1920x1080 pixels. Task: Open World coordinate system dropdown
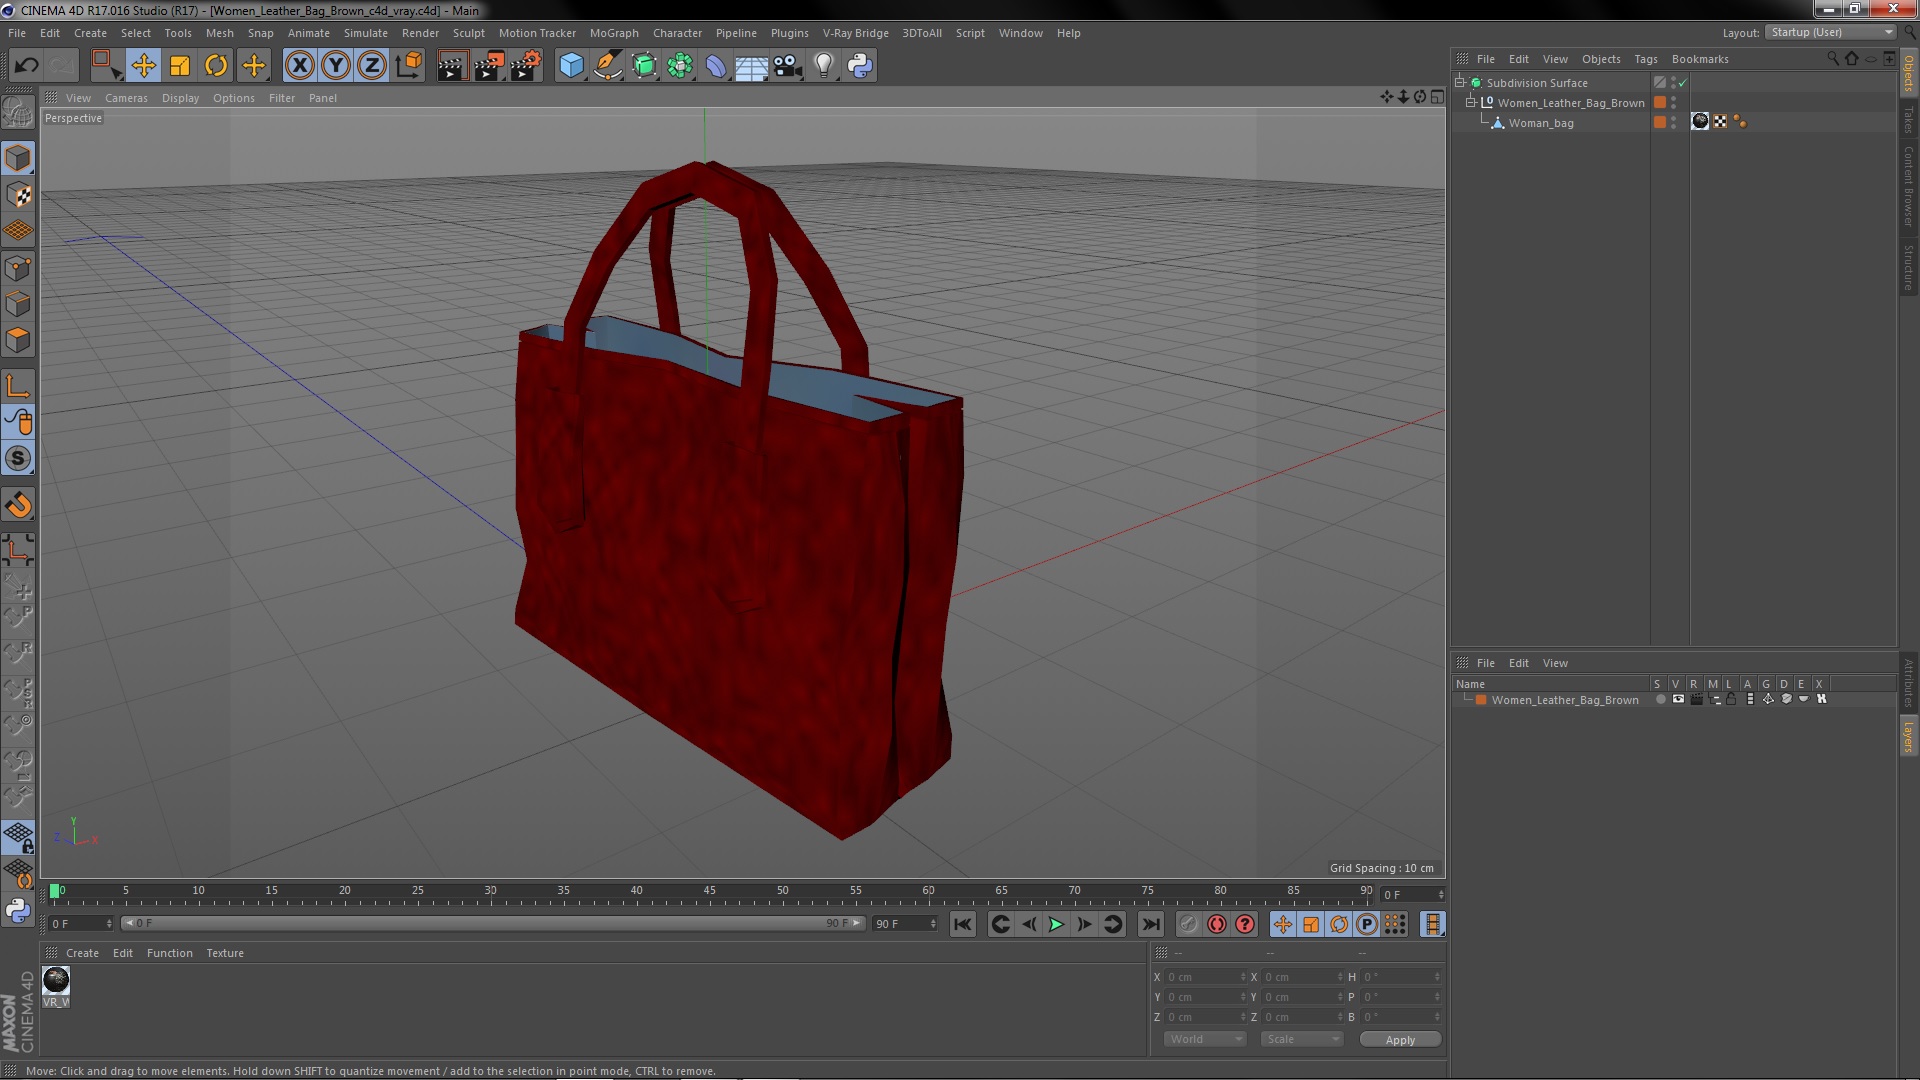(x=1205, y=1039)
